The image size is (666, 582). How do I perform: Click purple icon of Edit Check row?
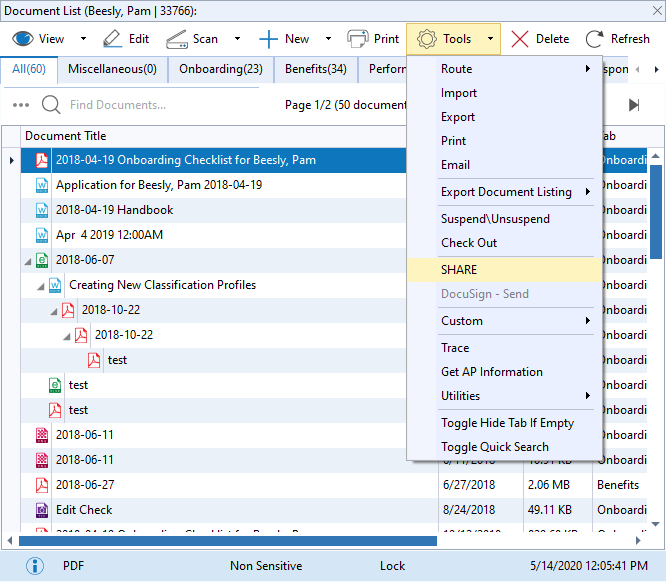pyautogui.click(x=42, y=510)
